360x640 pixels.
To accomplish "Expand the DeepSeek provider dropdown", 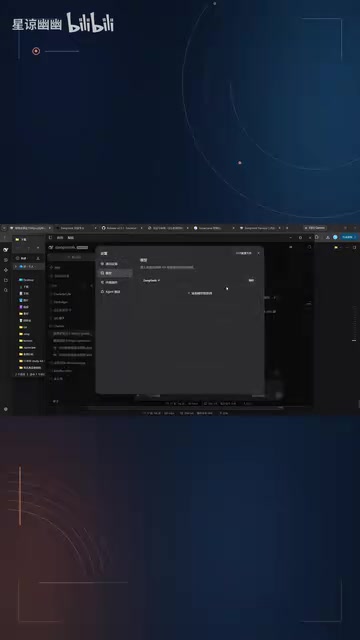I will [151, 280].
